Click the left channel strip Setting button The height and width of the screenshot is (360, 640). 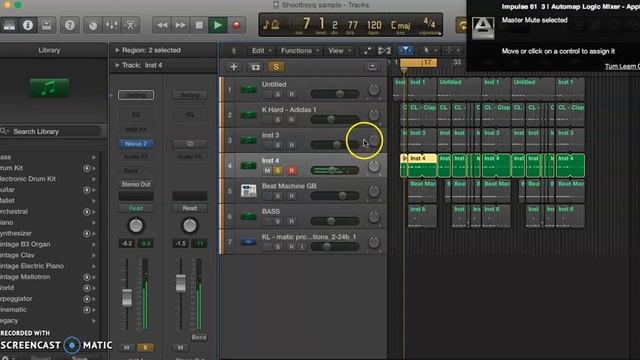point(136,95)
